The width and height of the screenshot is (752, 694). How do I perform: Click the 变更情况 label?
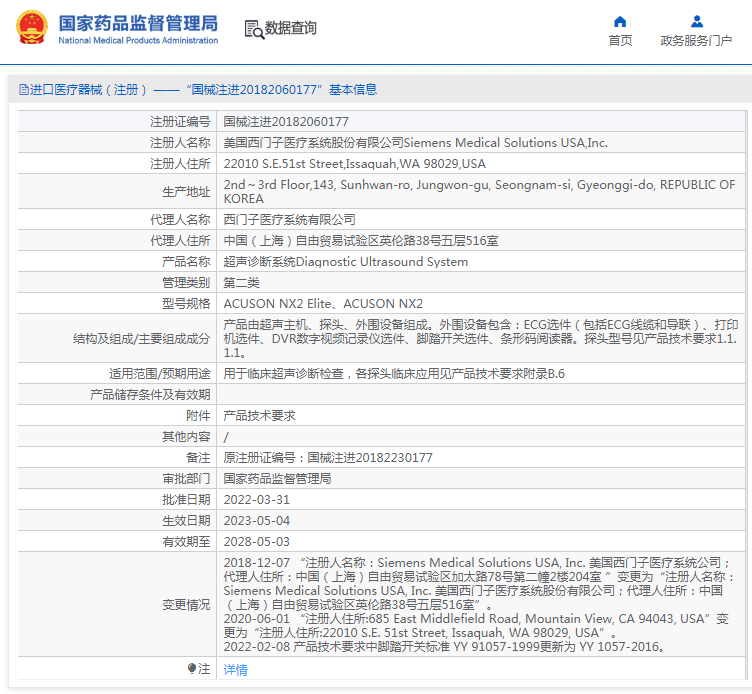(x=186, y=605)
